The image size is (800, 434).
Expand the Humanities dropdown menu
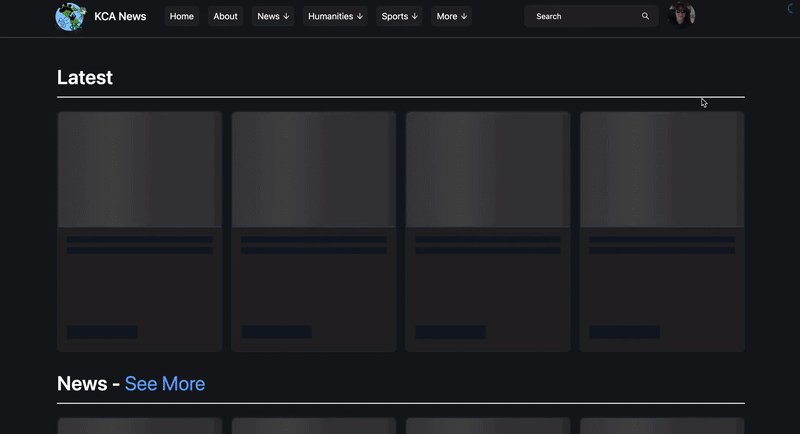click(335, 16)
